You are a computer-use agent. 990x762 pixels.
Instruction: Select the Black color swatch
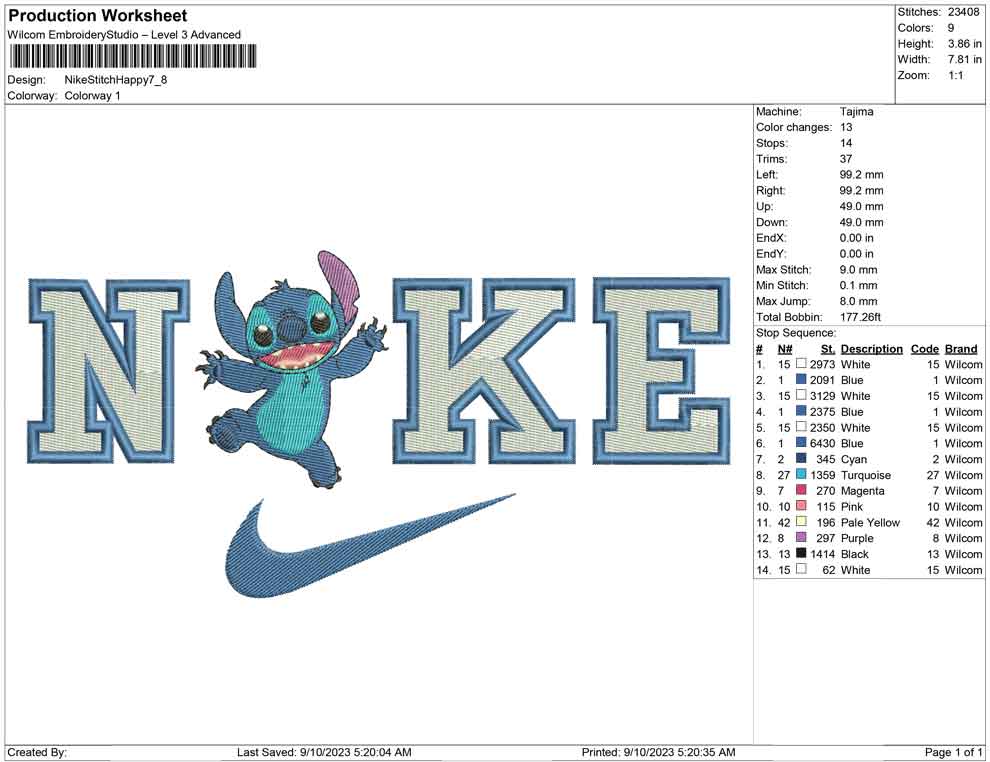click(801, 553)
